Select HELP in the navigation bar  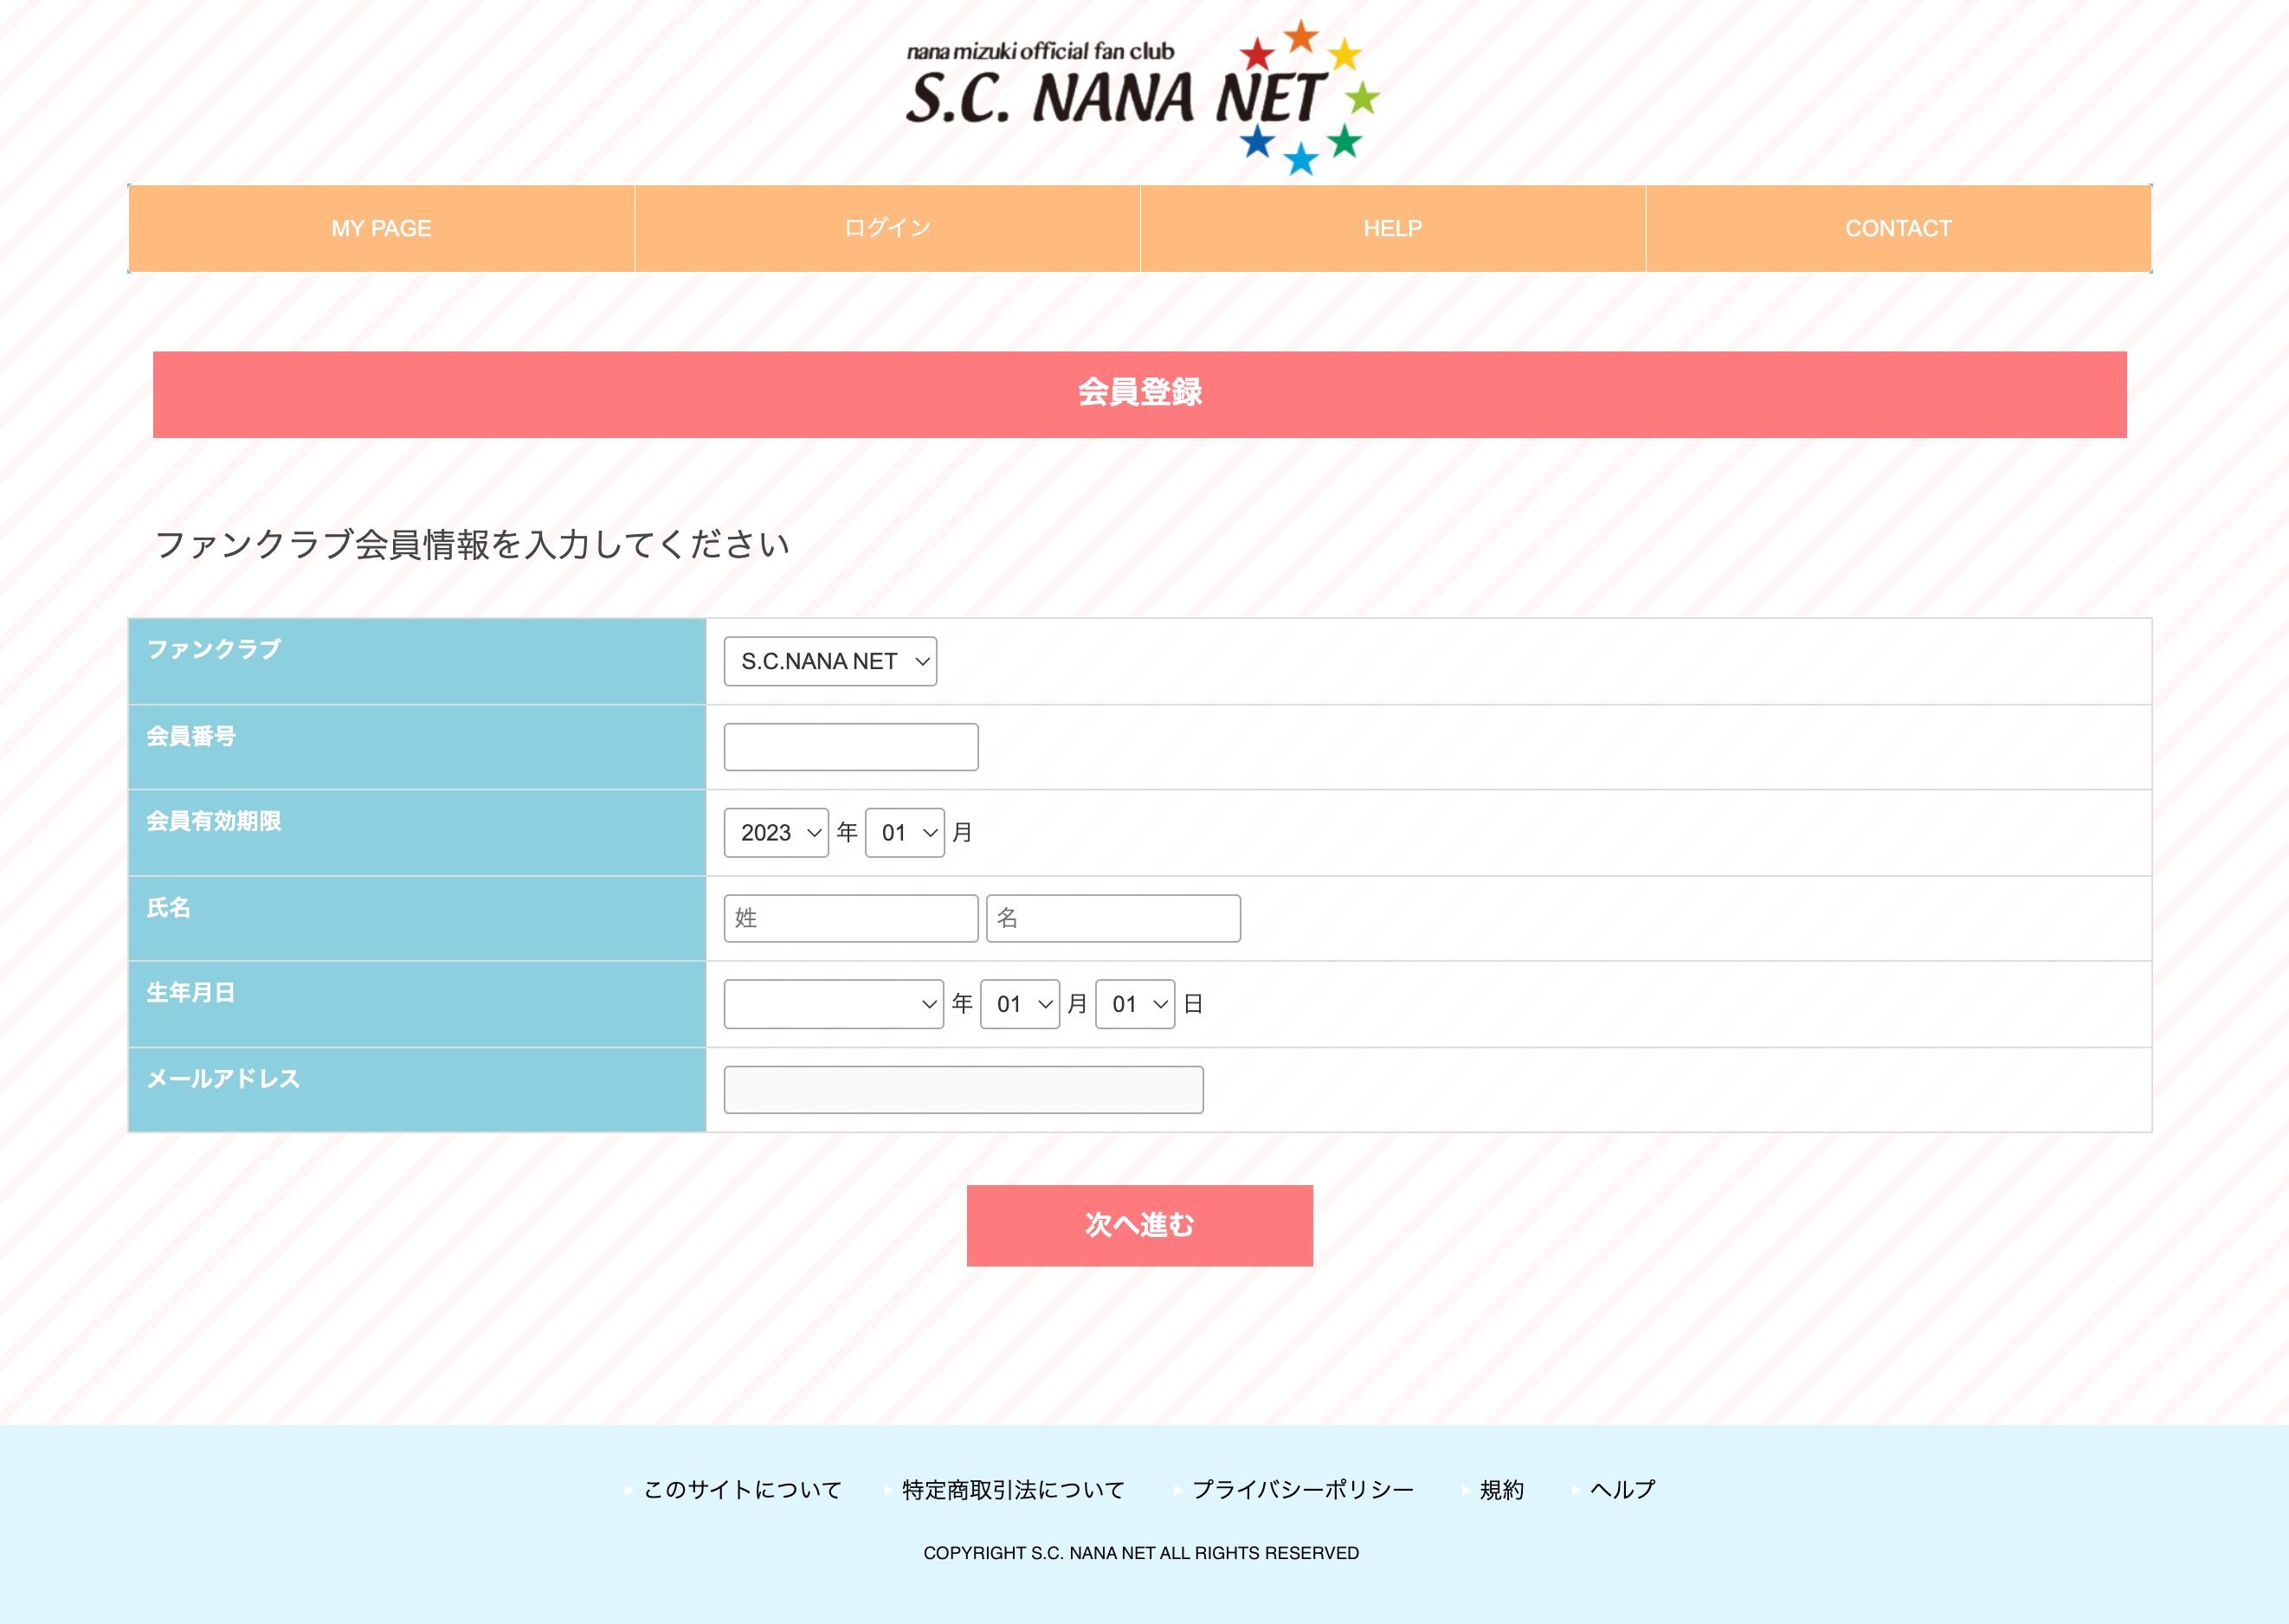[1392, 228]
